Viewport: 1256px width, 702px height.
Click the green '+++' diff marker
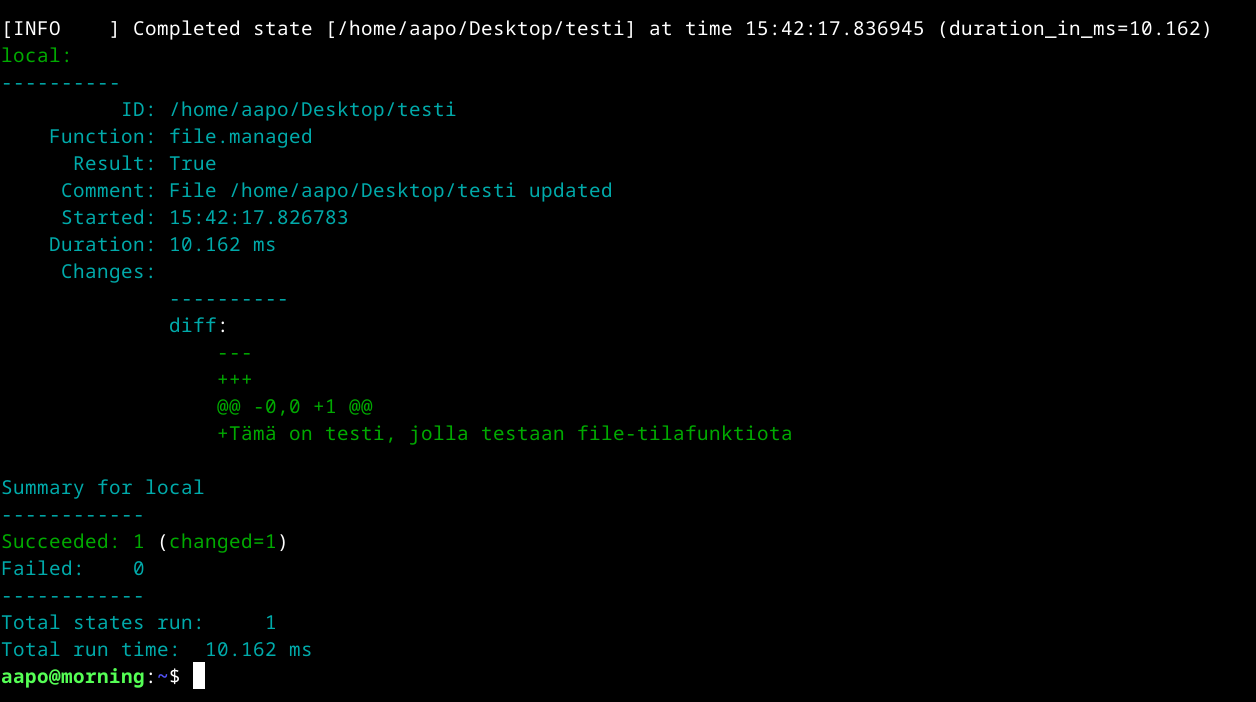(234, 380)
